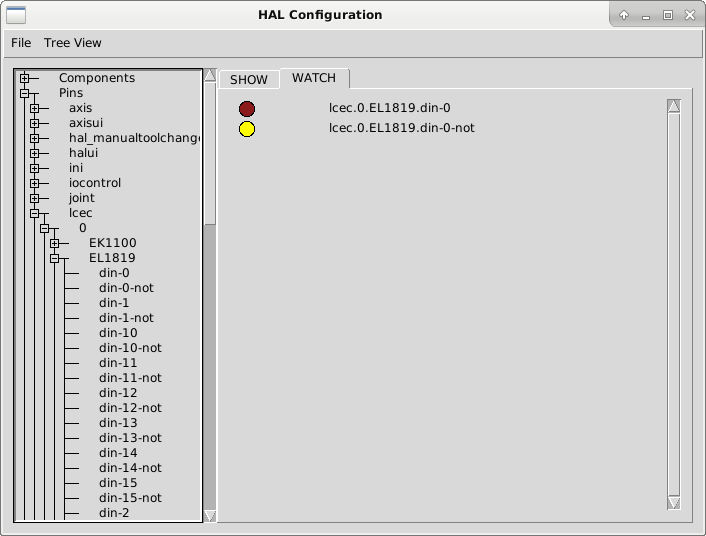The height and width of the screenshot is (536, 706).
Task: Select din-12 in the tree
Action: point(118,393)
